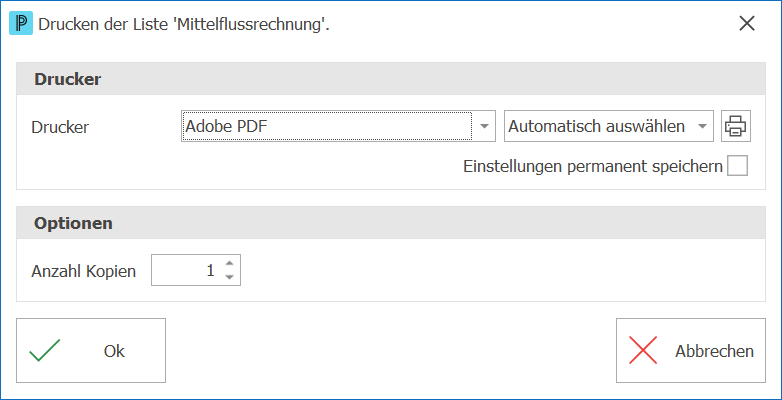Click the 'Einstellungen permanent speichern' label text
782x400 pixels.
[593, 167]
